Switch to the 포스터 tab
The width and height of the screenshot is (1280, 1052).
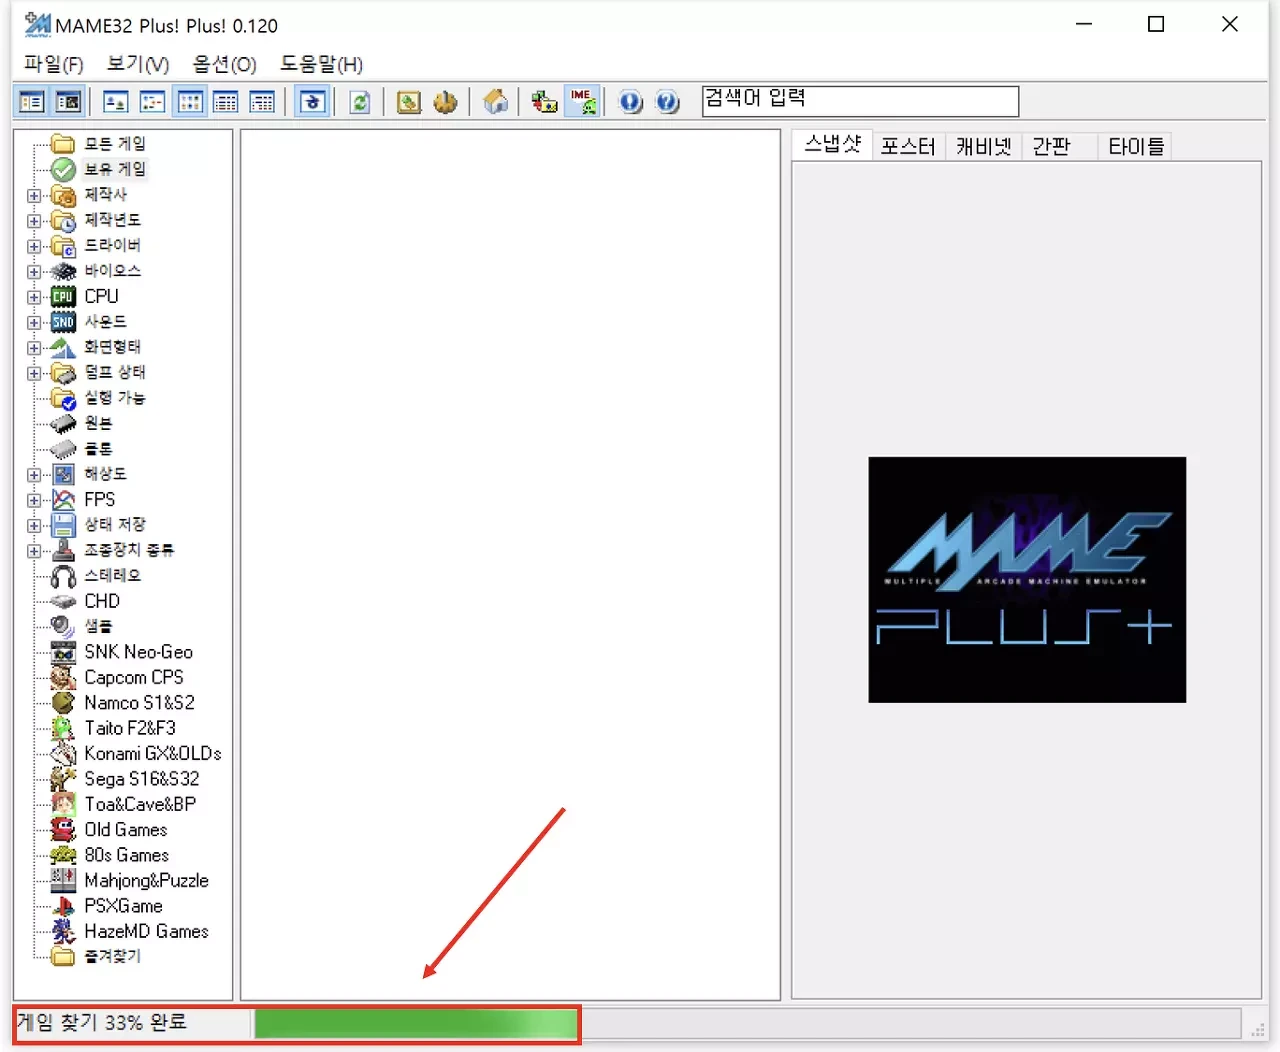907,145
